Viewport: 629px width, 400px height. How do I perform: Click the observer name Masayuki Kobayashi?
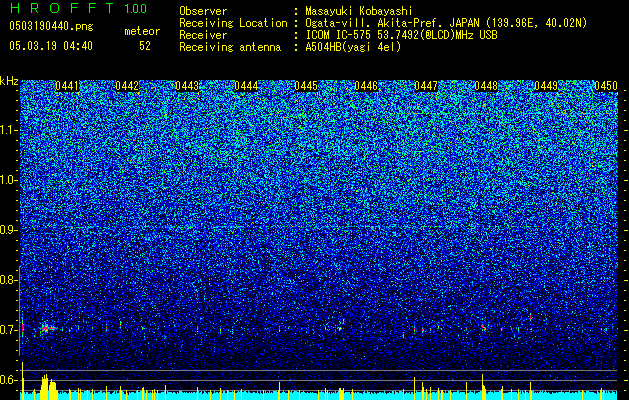click(359, 11)
